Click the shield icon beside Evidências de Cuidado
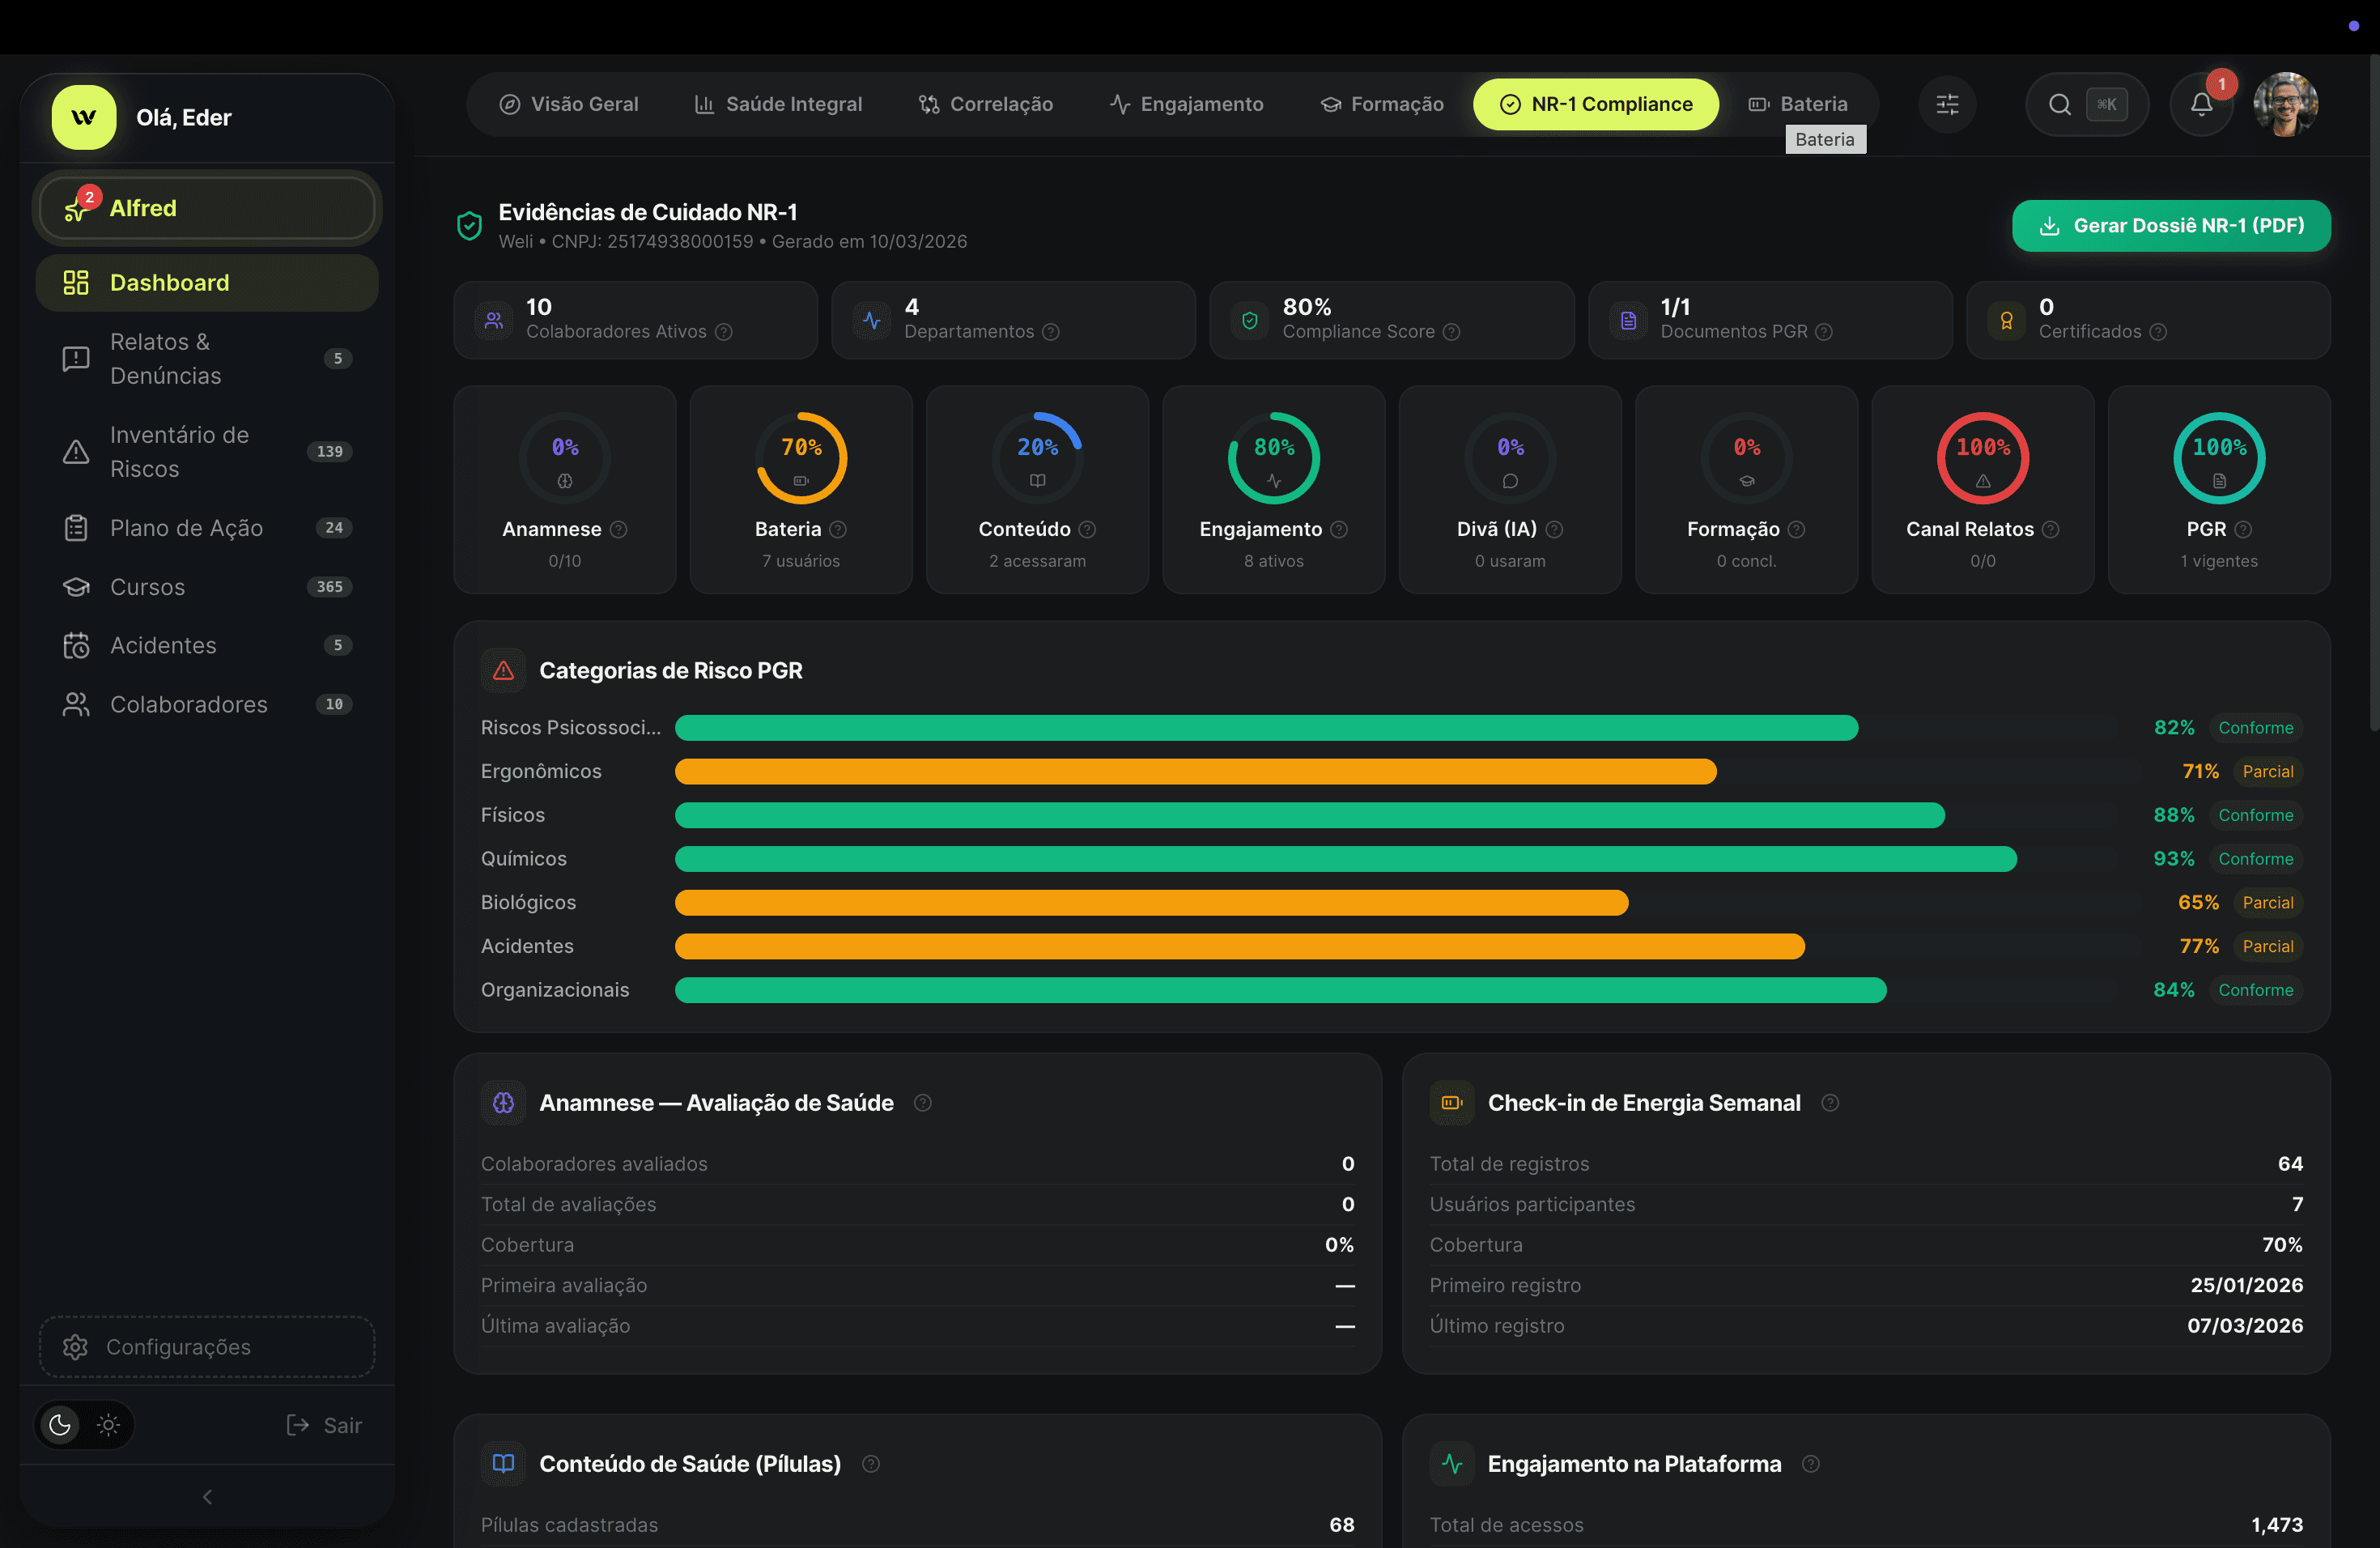Viewport: 2380px width, 1548px height. pos(469,226)
